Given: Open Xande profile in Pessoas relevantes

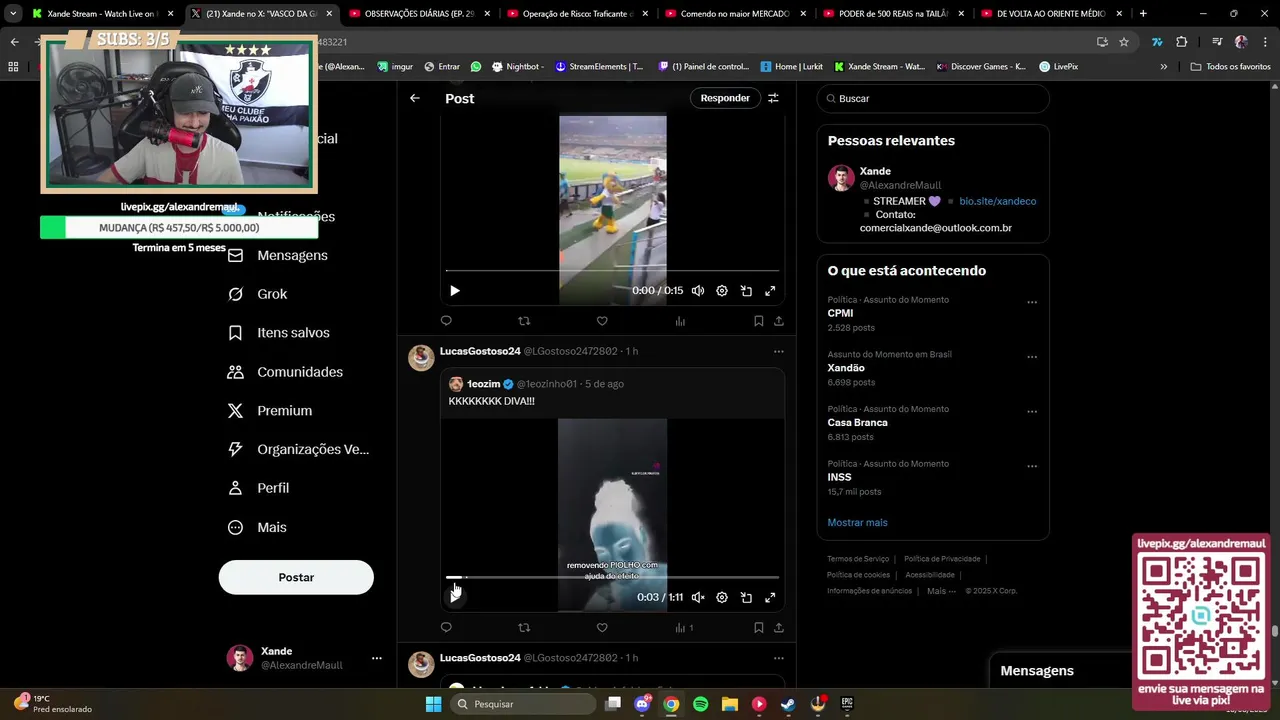Looking at the screenshot, I should (875, 171).
